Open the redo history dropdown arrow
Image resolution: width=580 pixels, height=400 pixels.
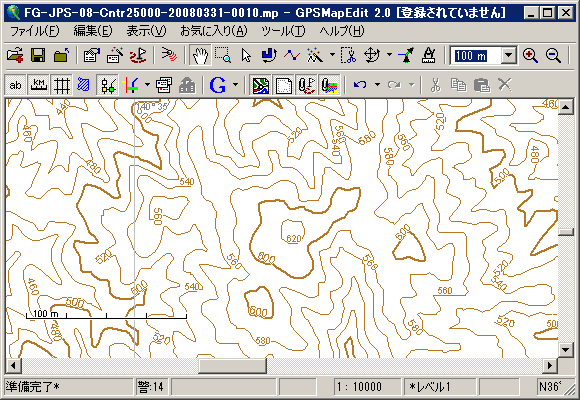pos(412,85)
